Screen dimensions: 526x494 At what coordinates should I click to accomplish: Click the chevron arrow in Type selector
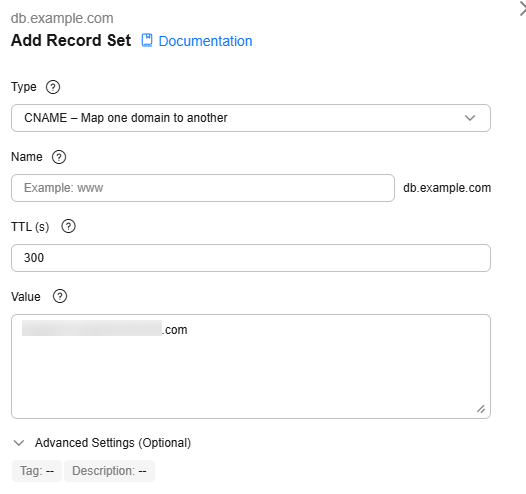470,118
